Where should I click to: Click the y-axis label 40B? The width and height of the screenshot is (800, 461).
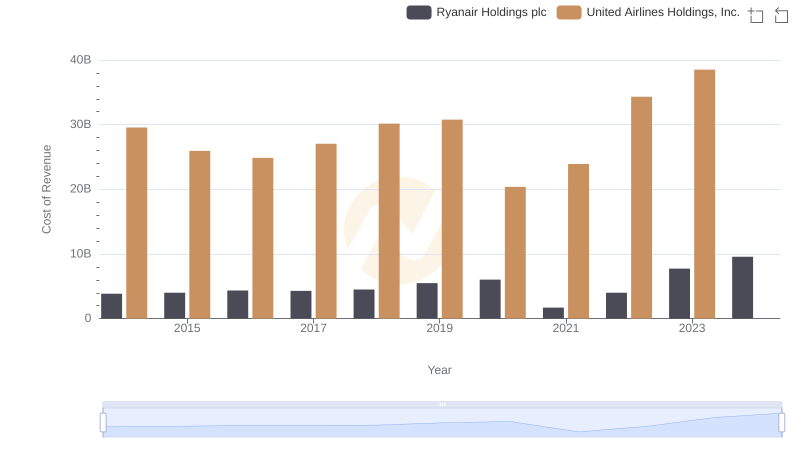pyautogui.click(x=81, y=60)
